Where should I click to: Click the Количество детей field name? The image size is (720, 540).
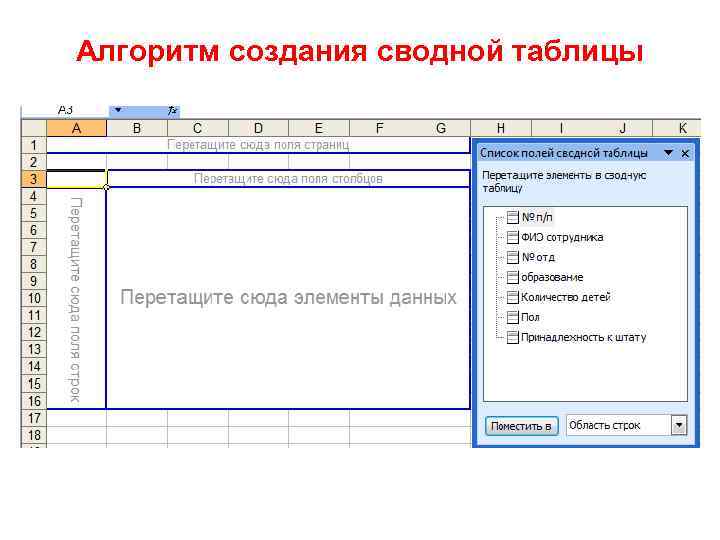tap(566, 297)
